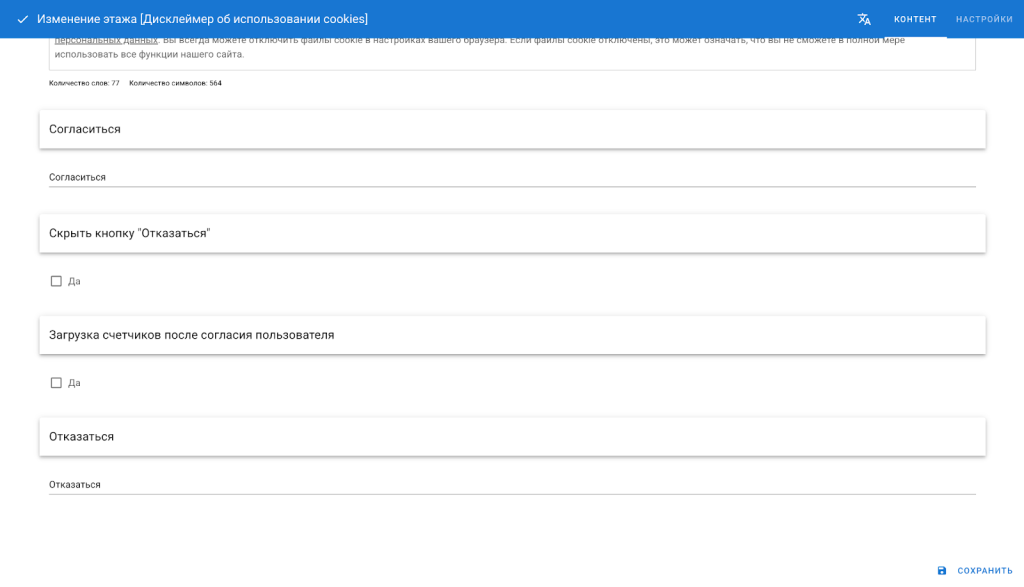Screen dimensions: 1024x587
Task: Tick the checkbox under Скрыть кнопку "Отказаться"
Action: coord(56,281)
